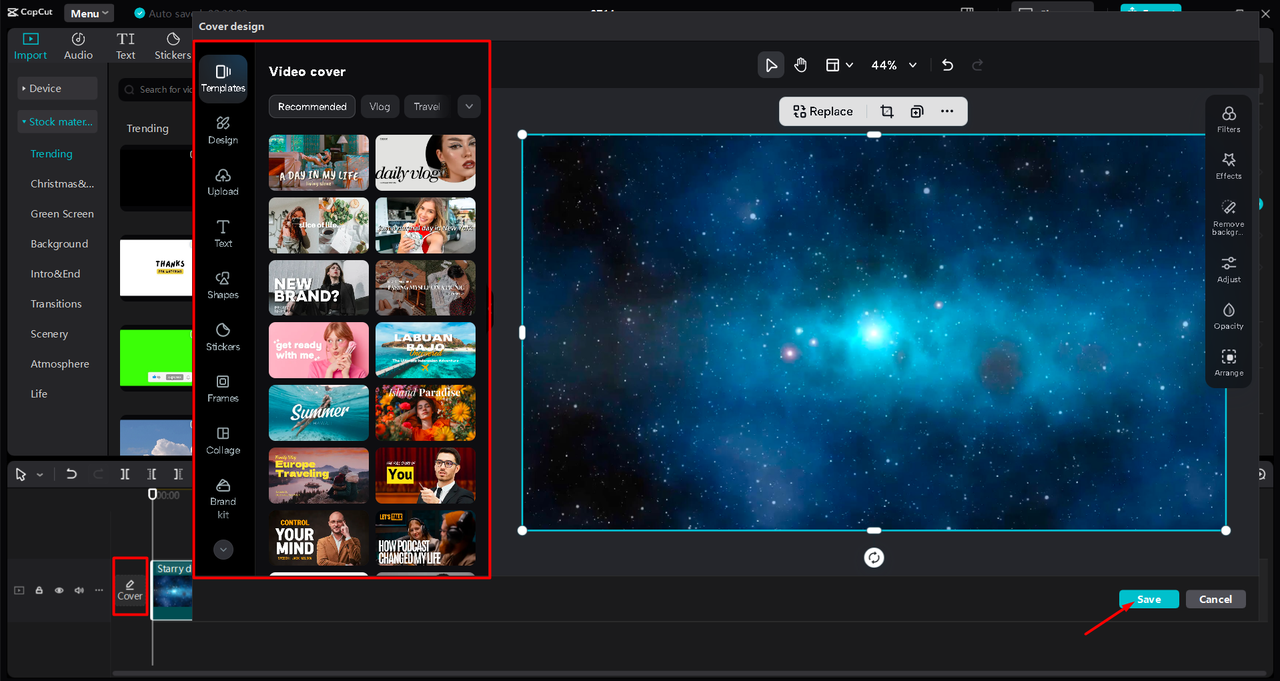The image size is (1280, 681).
Task: Select the pointer selection tool
Action: pyautogui.click(x=770, y=65)
